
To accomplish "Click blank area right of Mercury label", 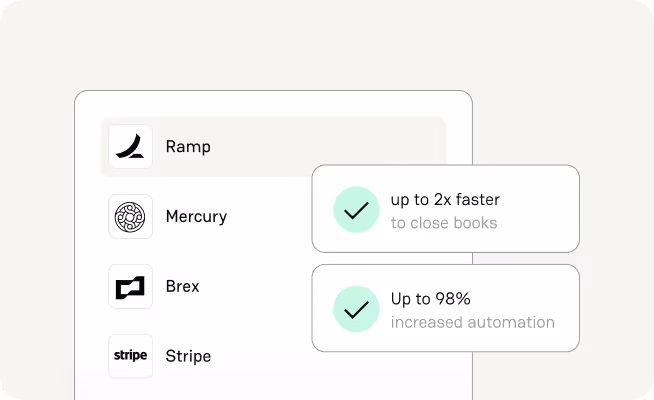I will pos(270,217).
